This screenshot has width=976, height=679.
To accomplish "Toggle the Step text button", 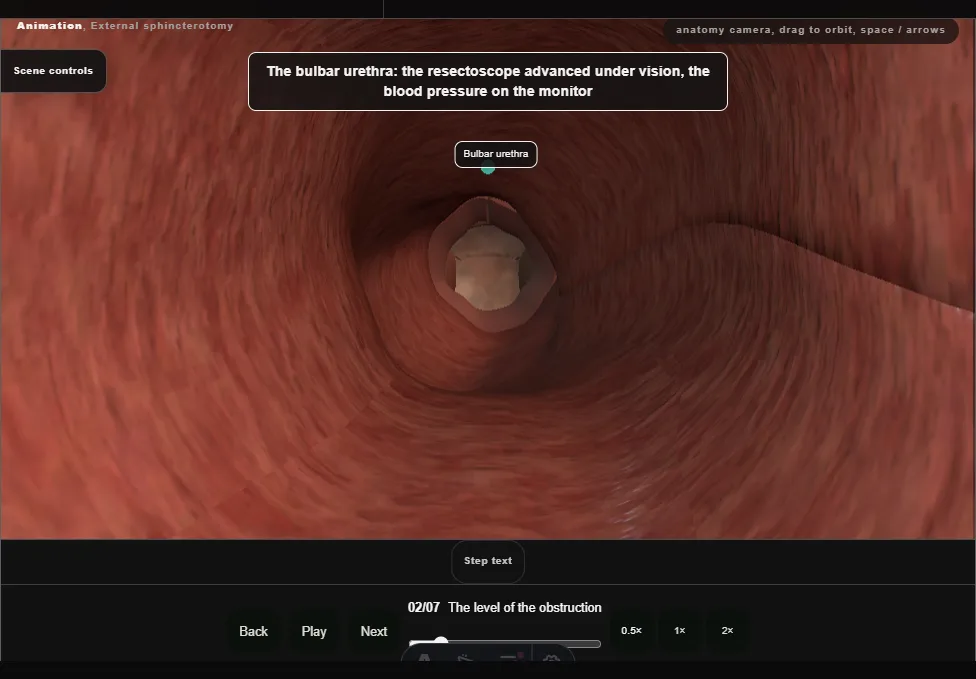I will tap(488, 561).
